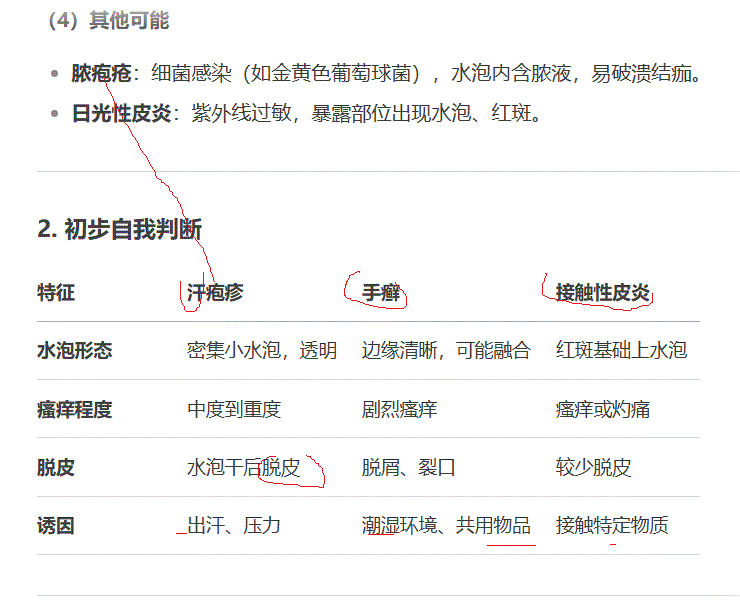Click the cell "剧烈瘙痒"
The width and height of the screenshot is (740, 614).
[x=399, y=409]
